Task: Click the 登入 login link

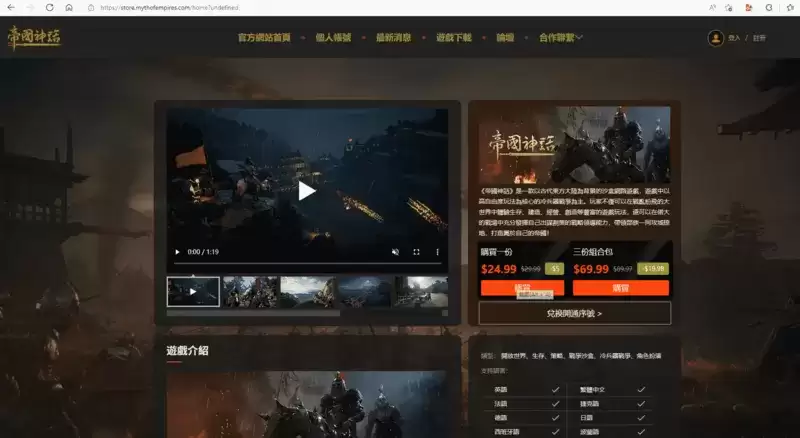Action: pos(734,38)
